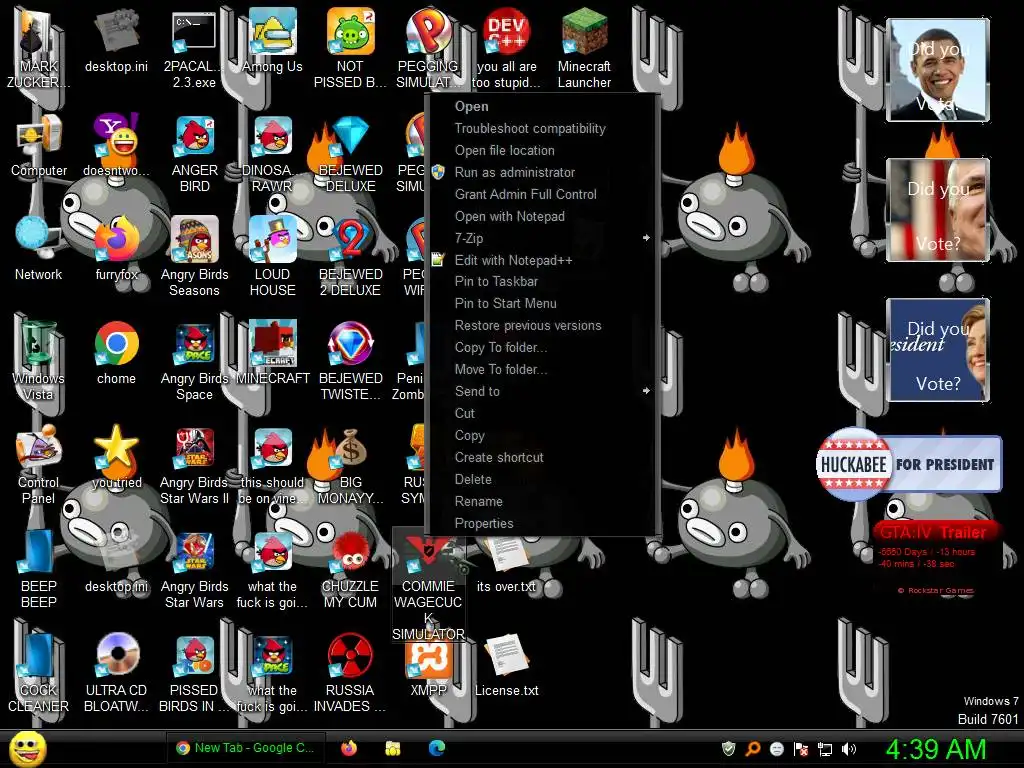Click the Windows Vista recycle bin icon
Screen dimensions: 1024x768
click(x=38, y=360)
